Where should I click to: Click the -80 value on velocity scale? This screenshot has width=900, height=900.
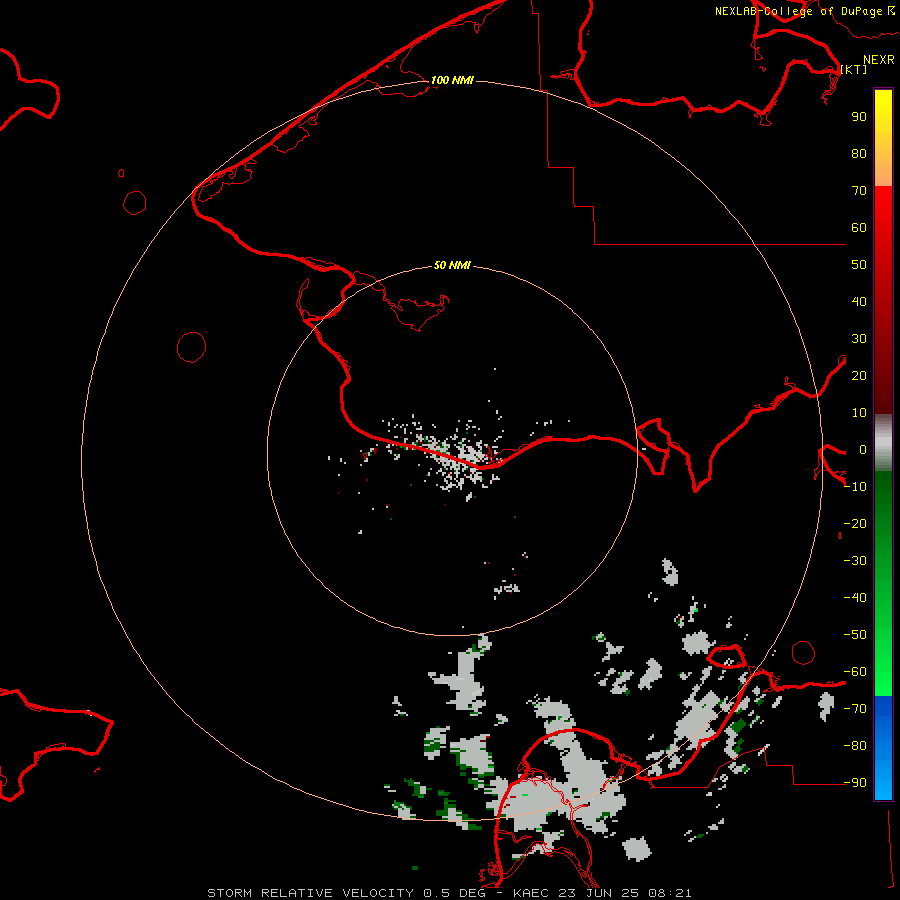point(855,746)
